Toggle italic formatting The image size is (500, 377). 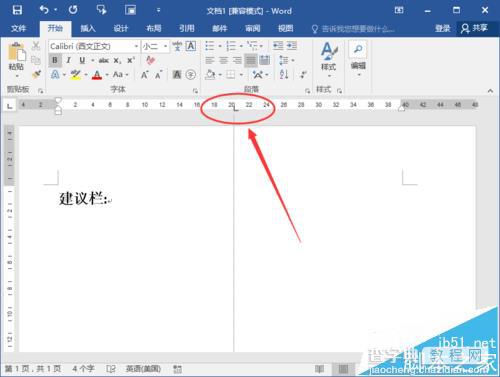(x=69, y=60)
